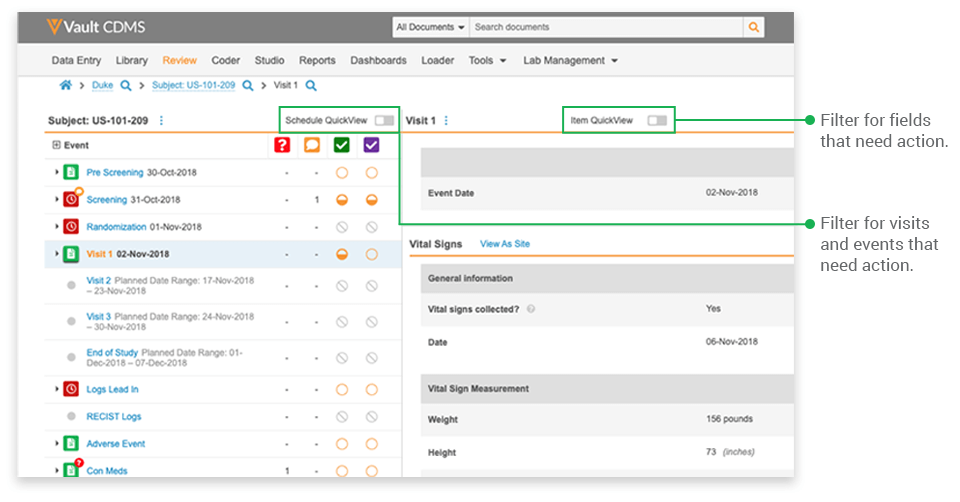The width and height of the screenshot is (960, 502).
Task: Click the orange comment bubble column icon
Action: tap(314, 145)
